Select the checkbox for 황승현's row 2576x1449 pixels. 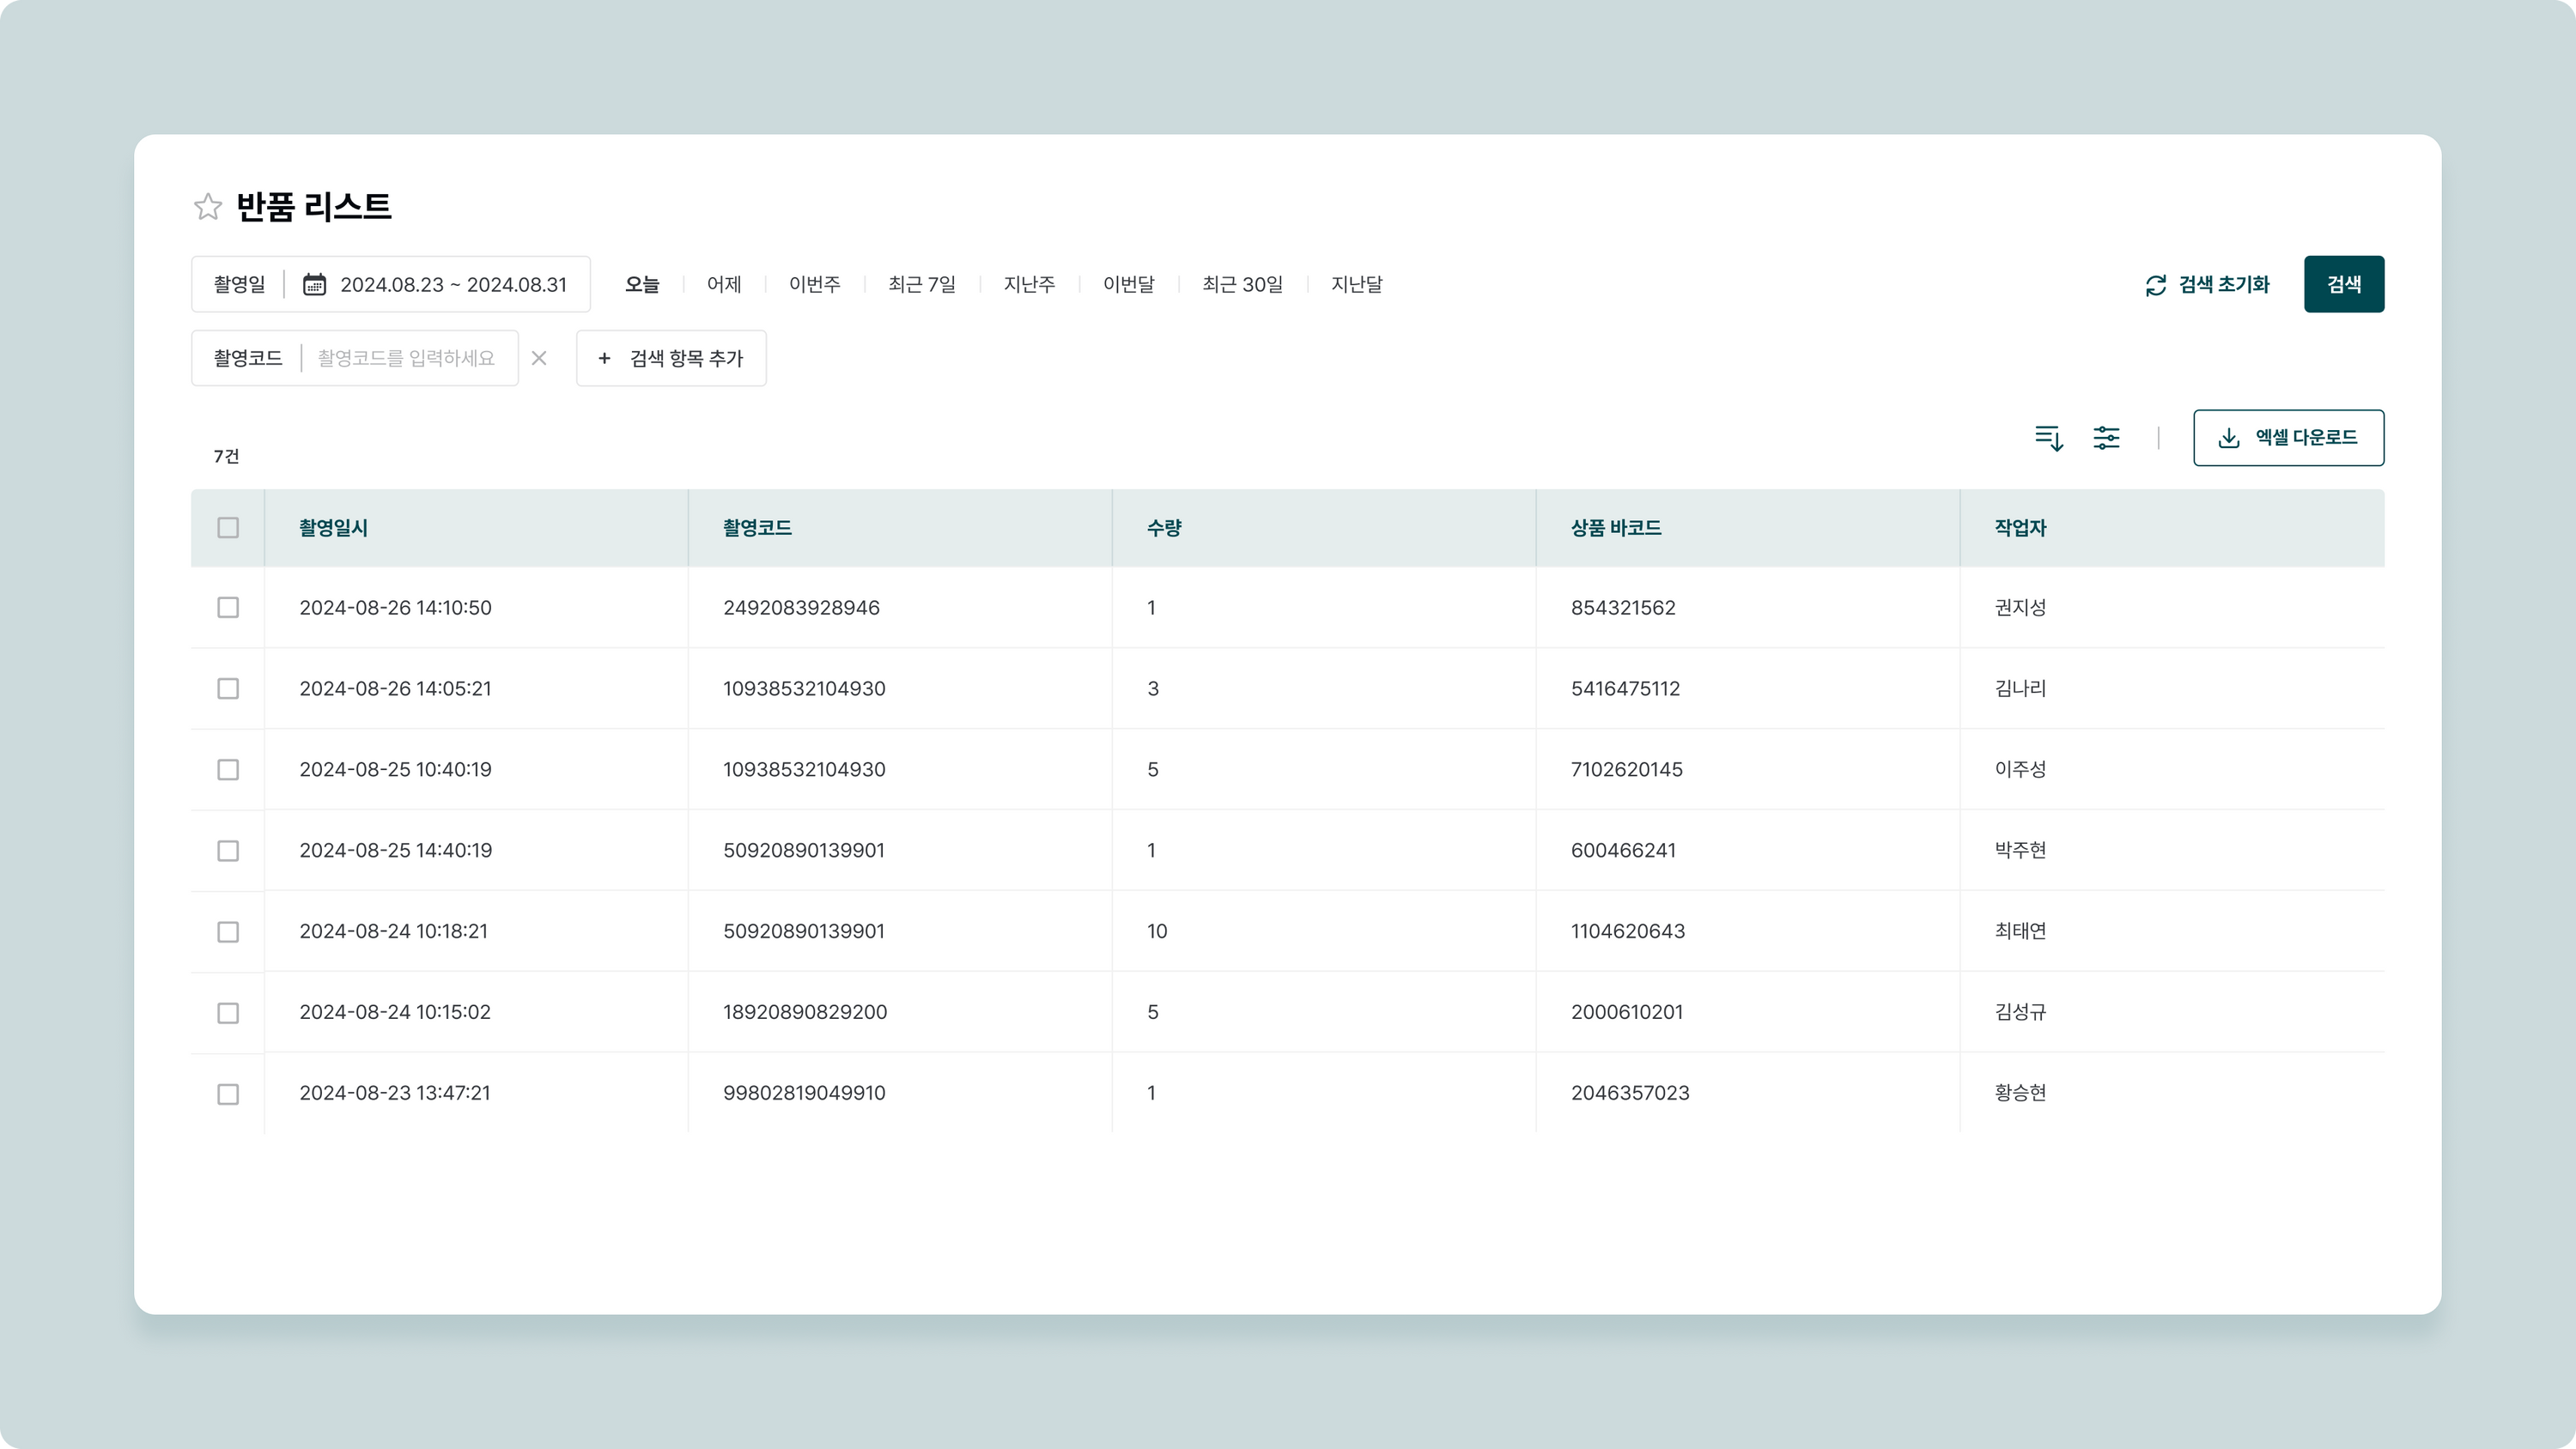click(x=228, y=1094)
